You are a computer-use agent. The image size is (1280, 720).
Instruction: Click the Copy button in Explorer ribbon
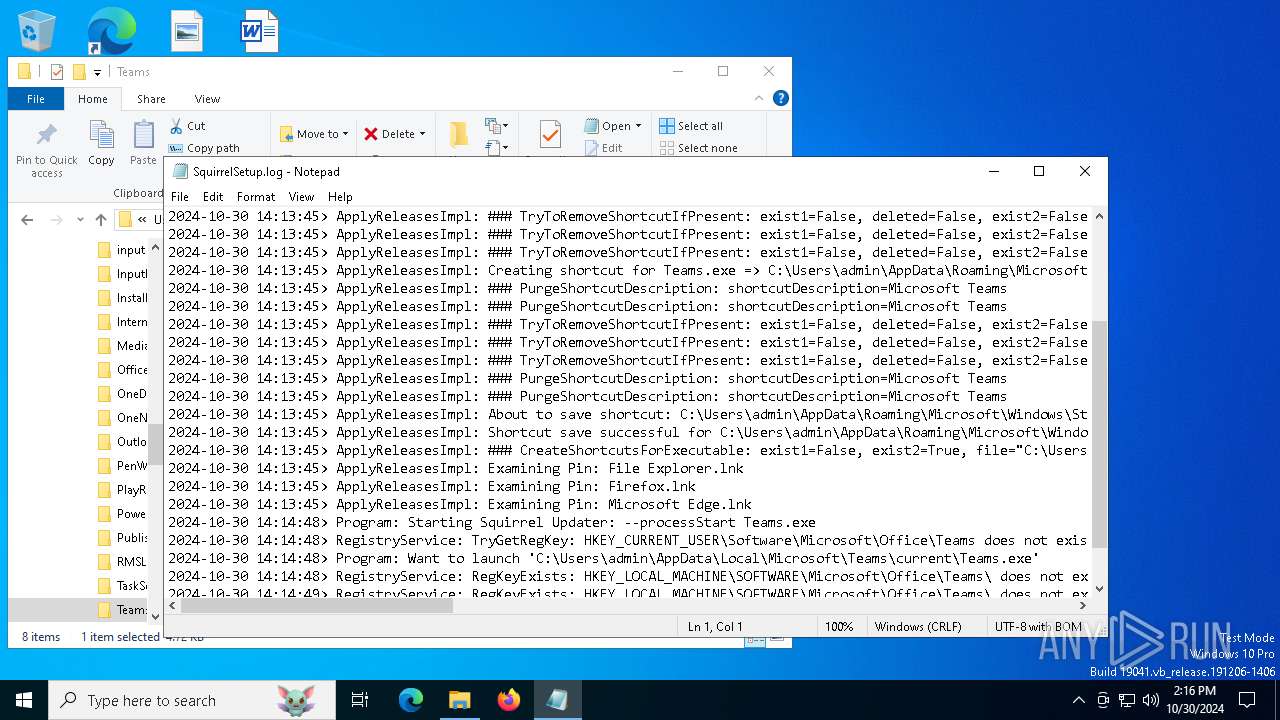pyautogui.click(x=101, y=143)
